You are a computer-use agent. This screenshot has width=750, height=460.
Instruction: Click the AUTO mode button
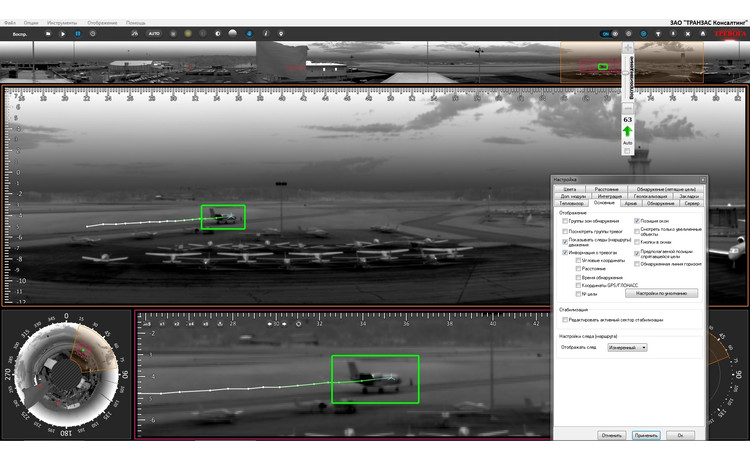point(154,33)
